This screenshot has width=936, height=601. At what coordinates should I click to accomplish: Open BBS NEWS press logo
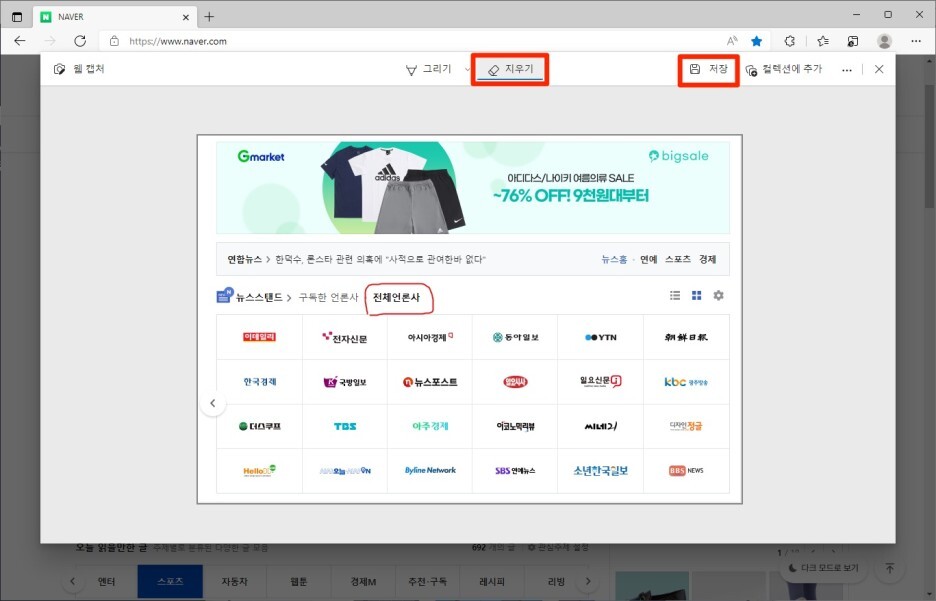pos(686,470)
